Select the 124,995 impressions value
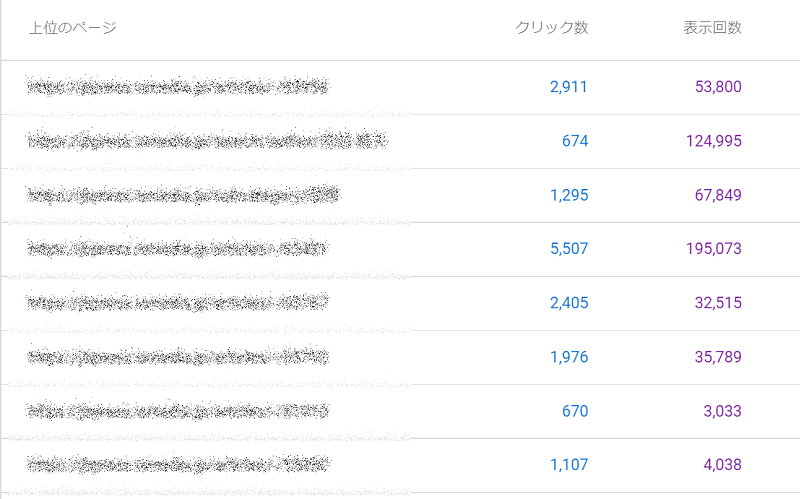 (x=713, y=141)
